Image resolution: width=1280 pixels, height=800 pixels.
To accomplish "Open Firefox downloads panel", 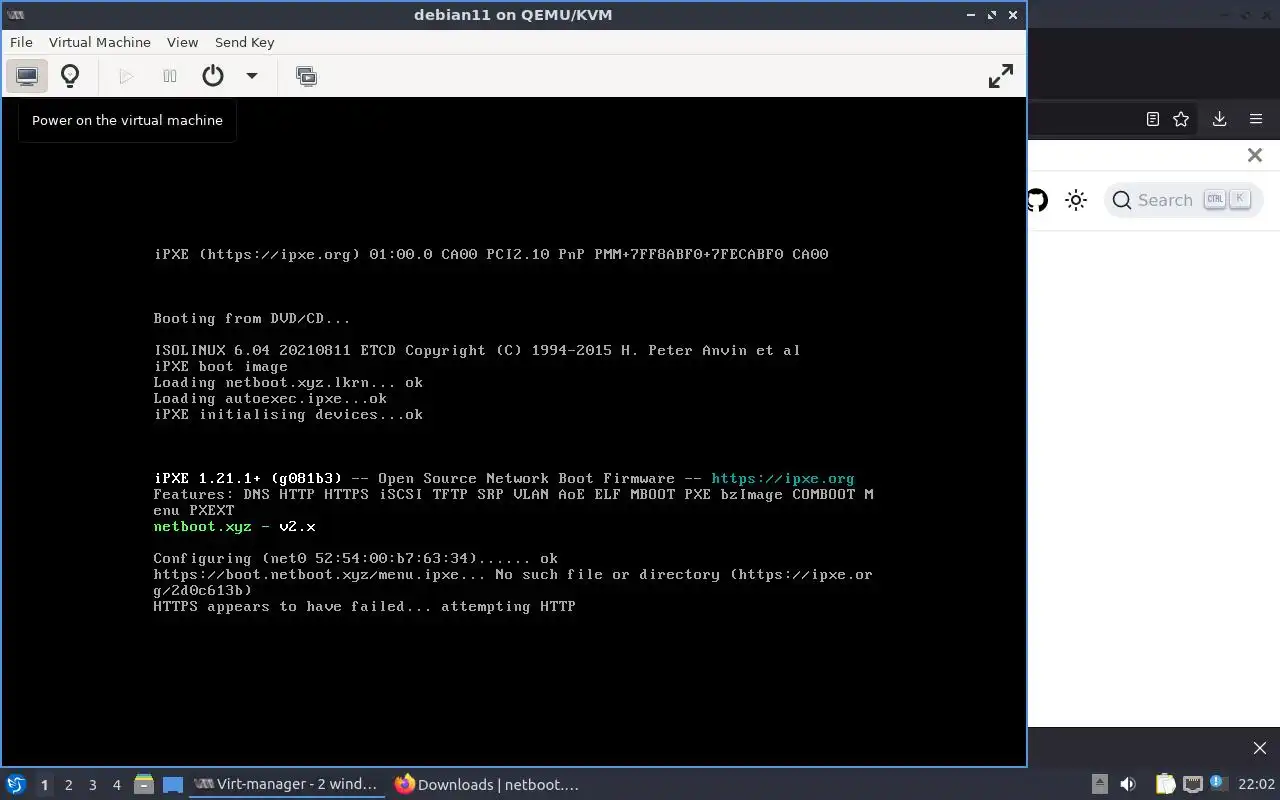I will click(x=1219, y=119).
